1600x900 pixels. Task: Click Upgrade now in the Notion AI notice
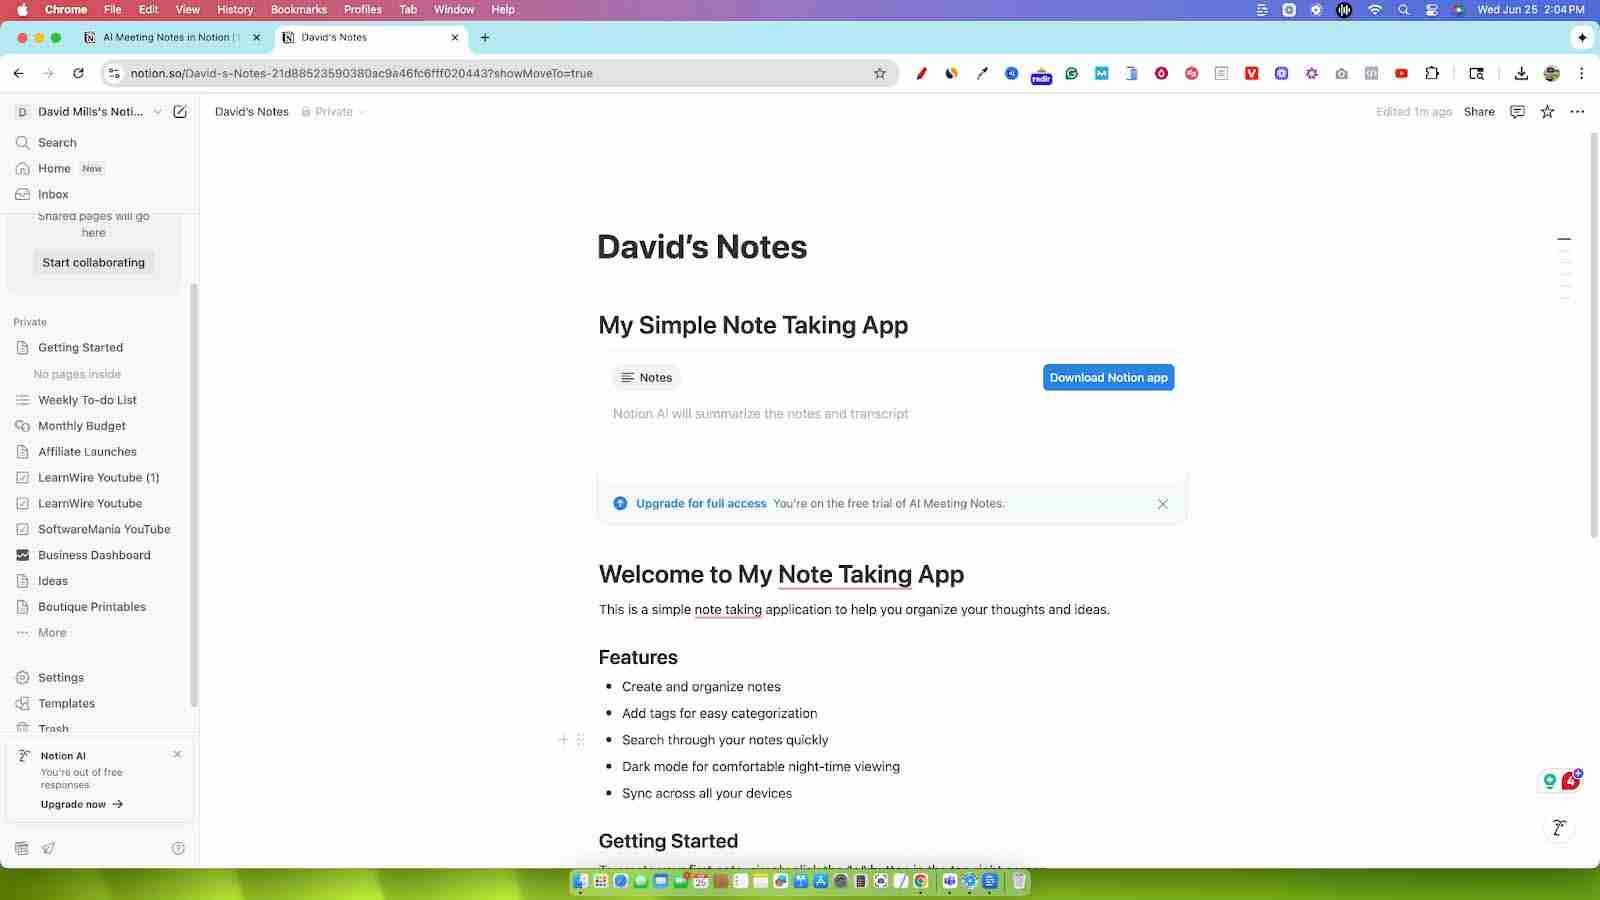82,804
